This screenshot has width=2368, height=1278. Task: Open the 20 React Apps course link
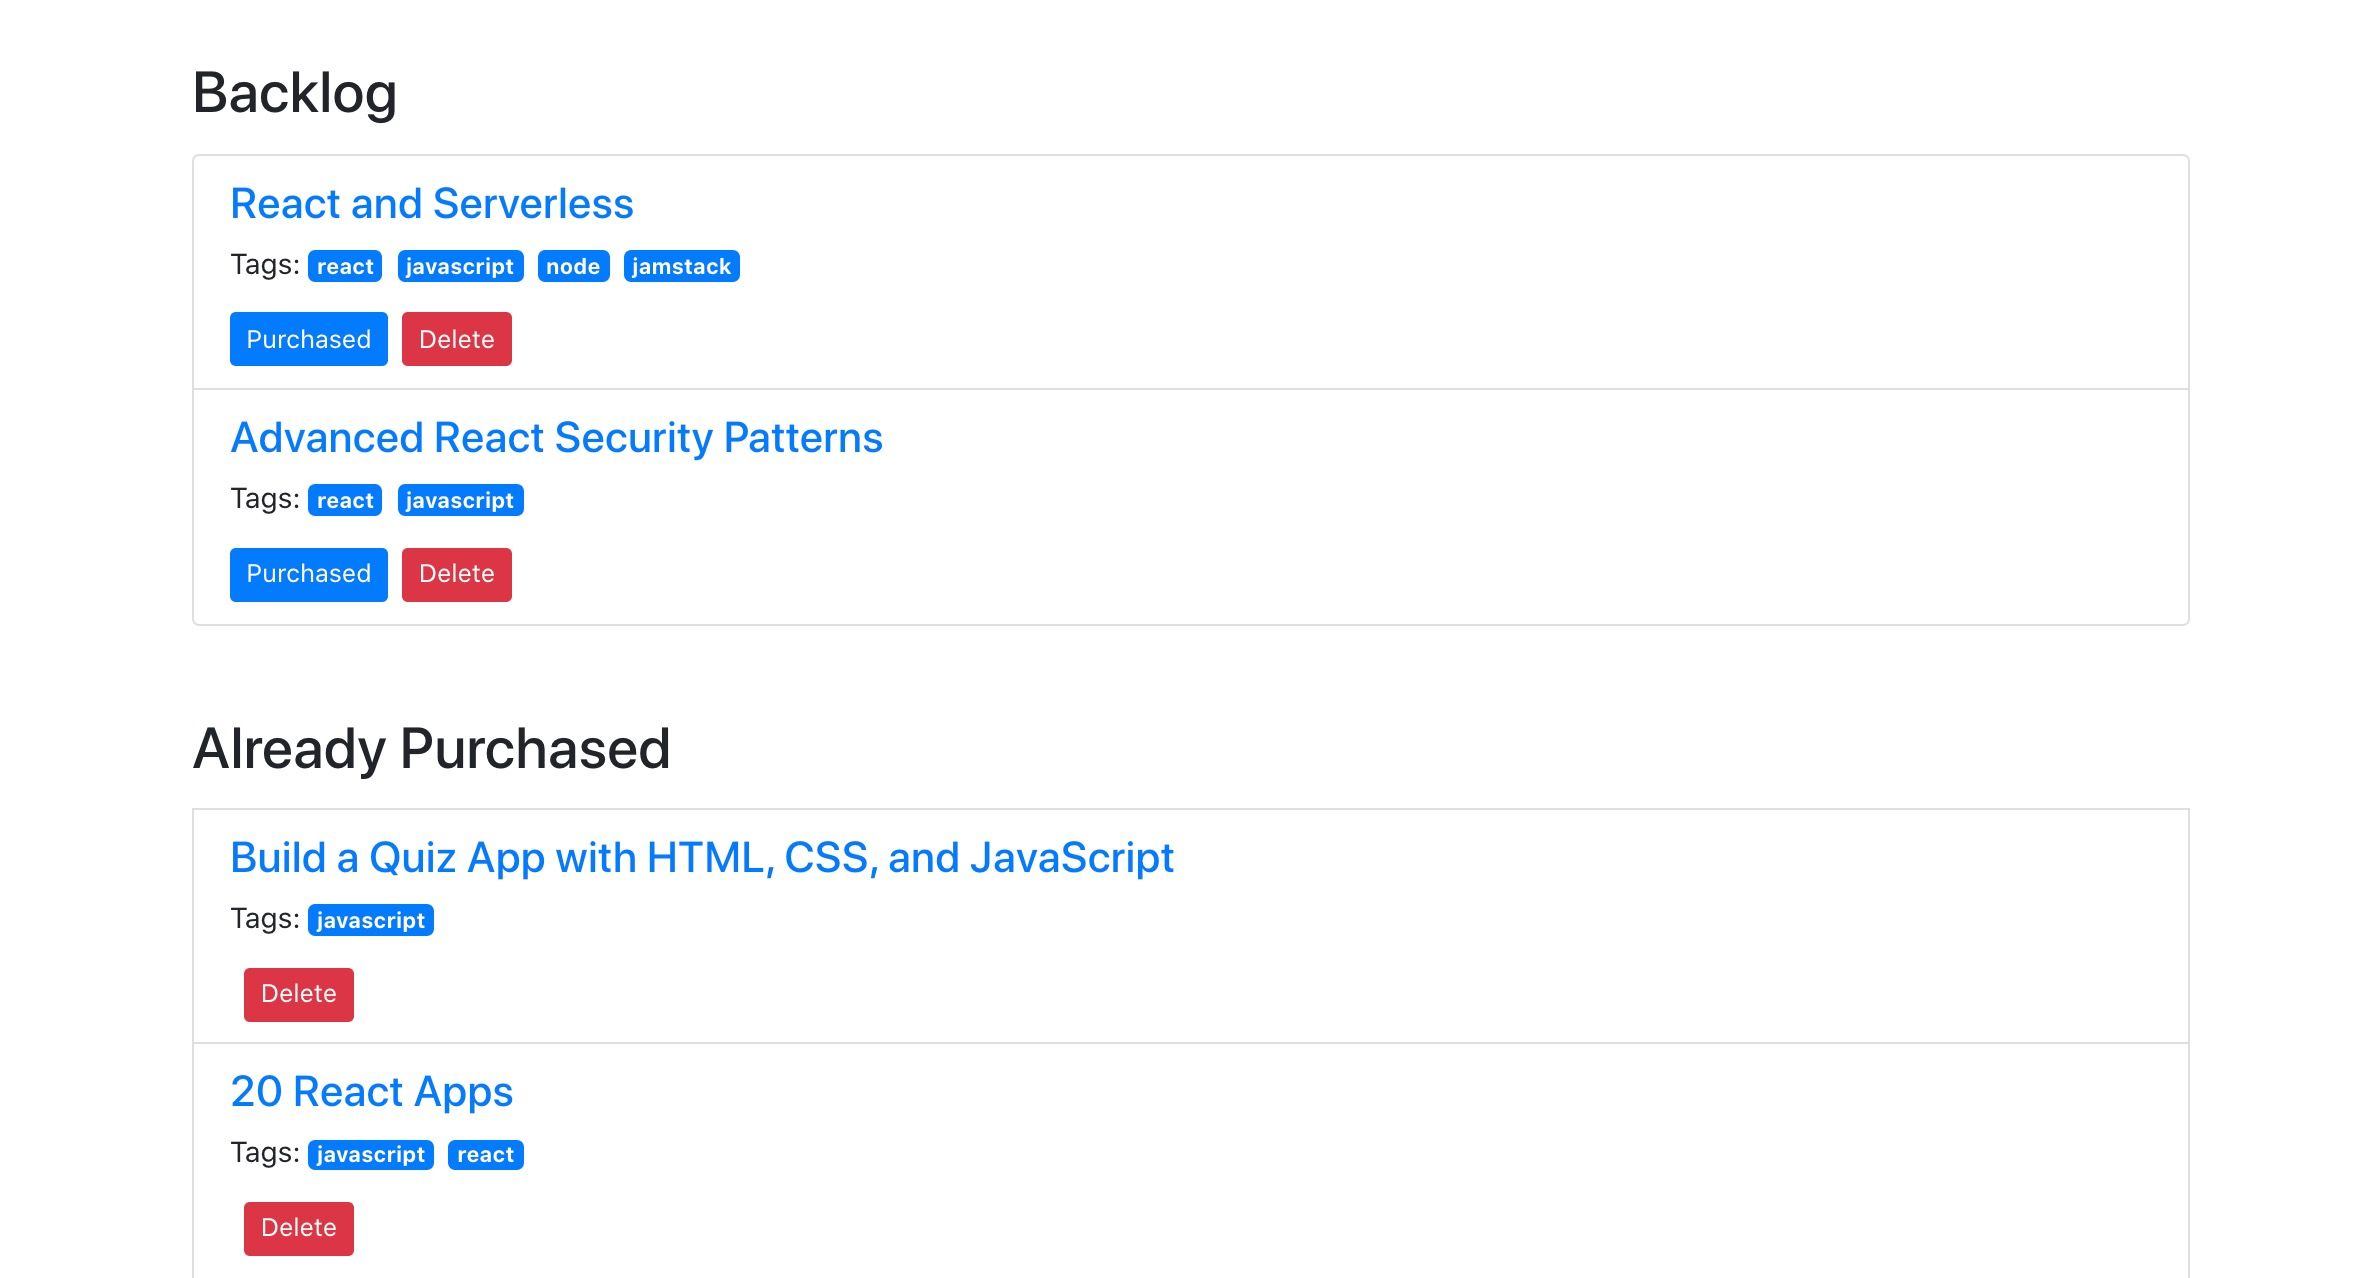coord(371,1091)
